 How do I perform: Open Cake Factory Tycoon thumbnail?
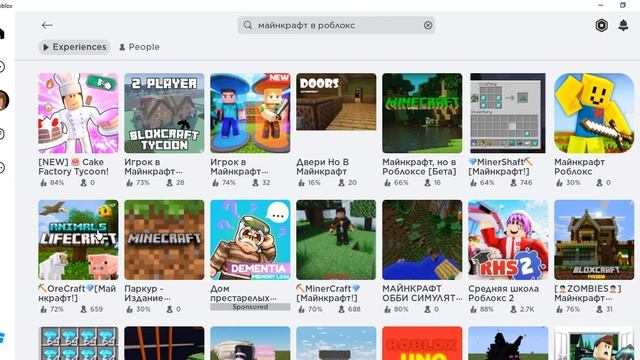[x=78, y=113]
